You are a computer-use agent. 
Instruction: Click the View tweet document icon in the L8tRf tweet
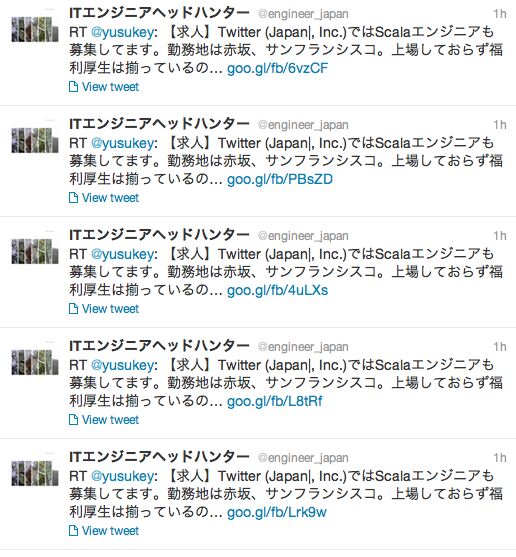73,420
